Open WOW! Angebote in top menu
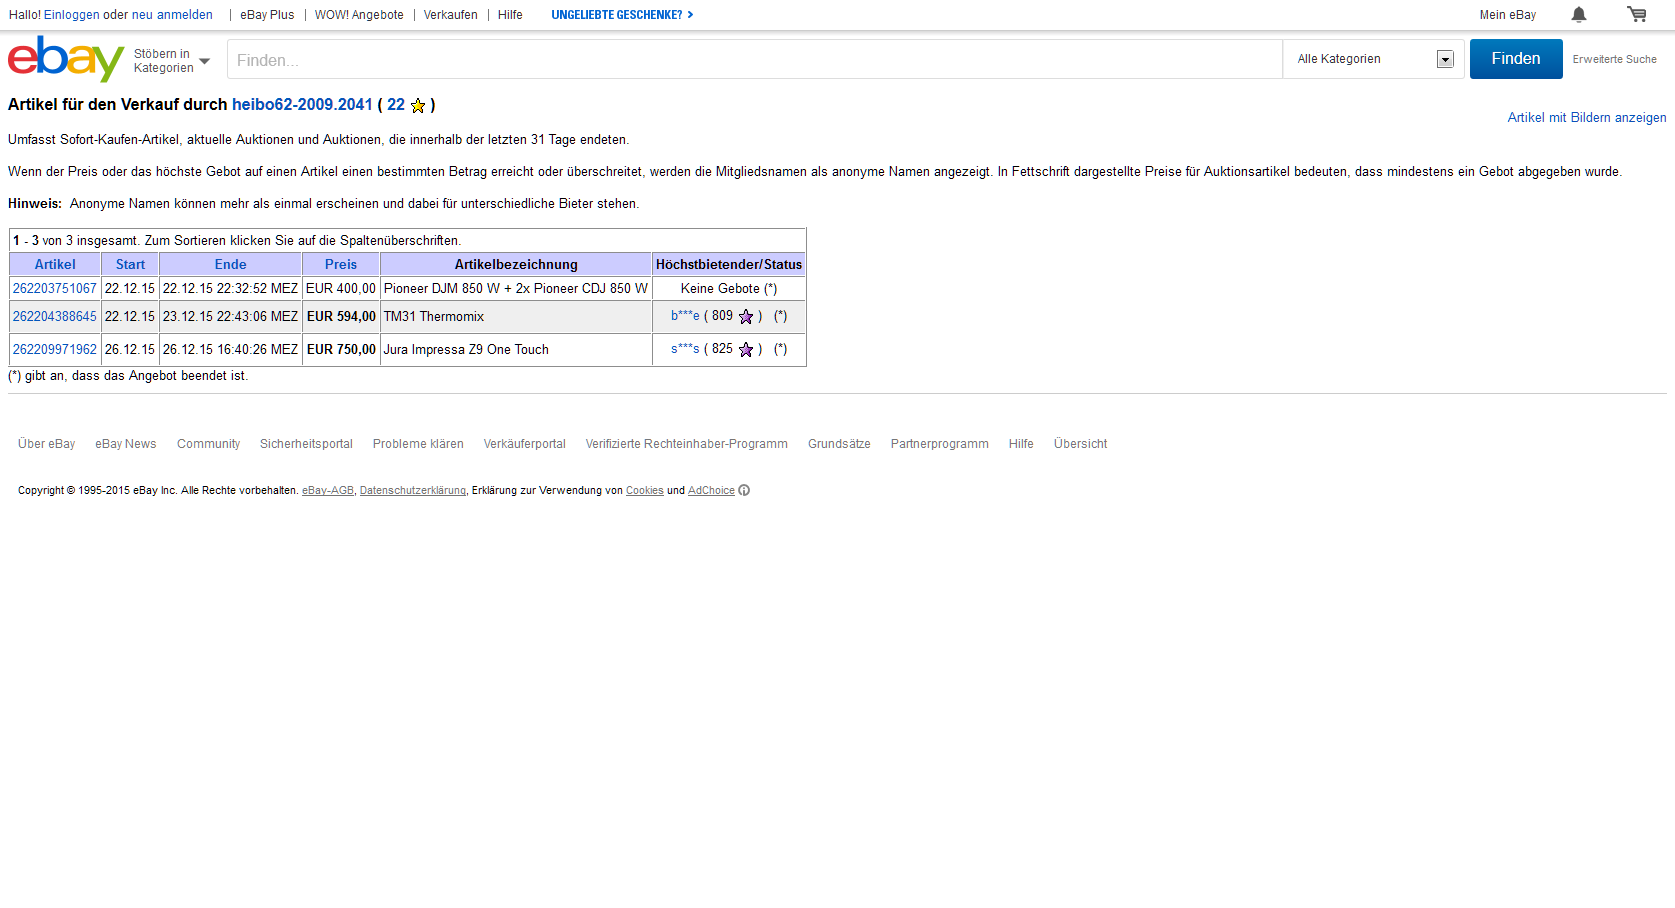 pos(359,15)
